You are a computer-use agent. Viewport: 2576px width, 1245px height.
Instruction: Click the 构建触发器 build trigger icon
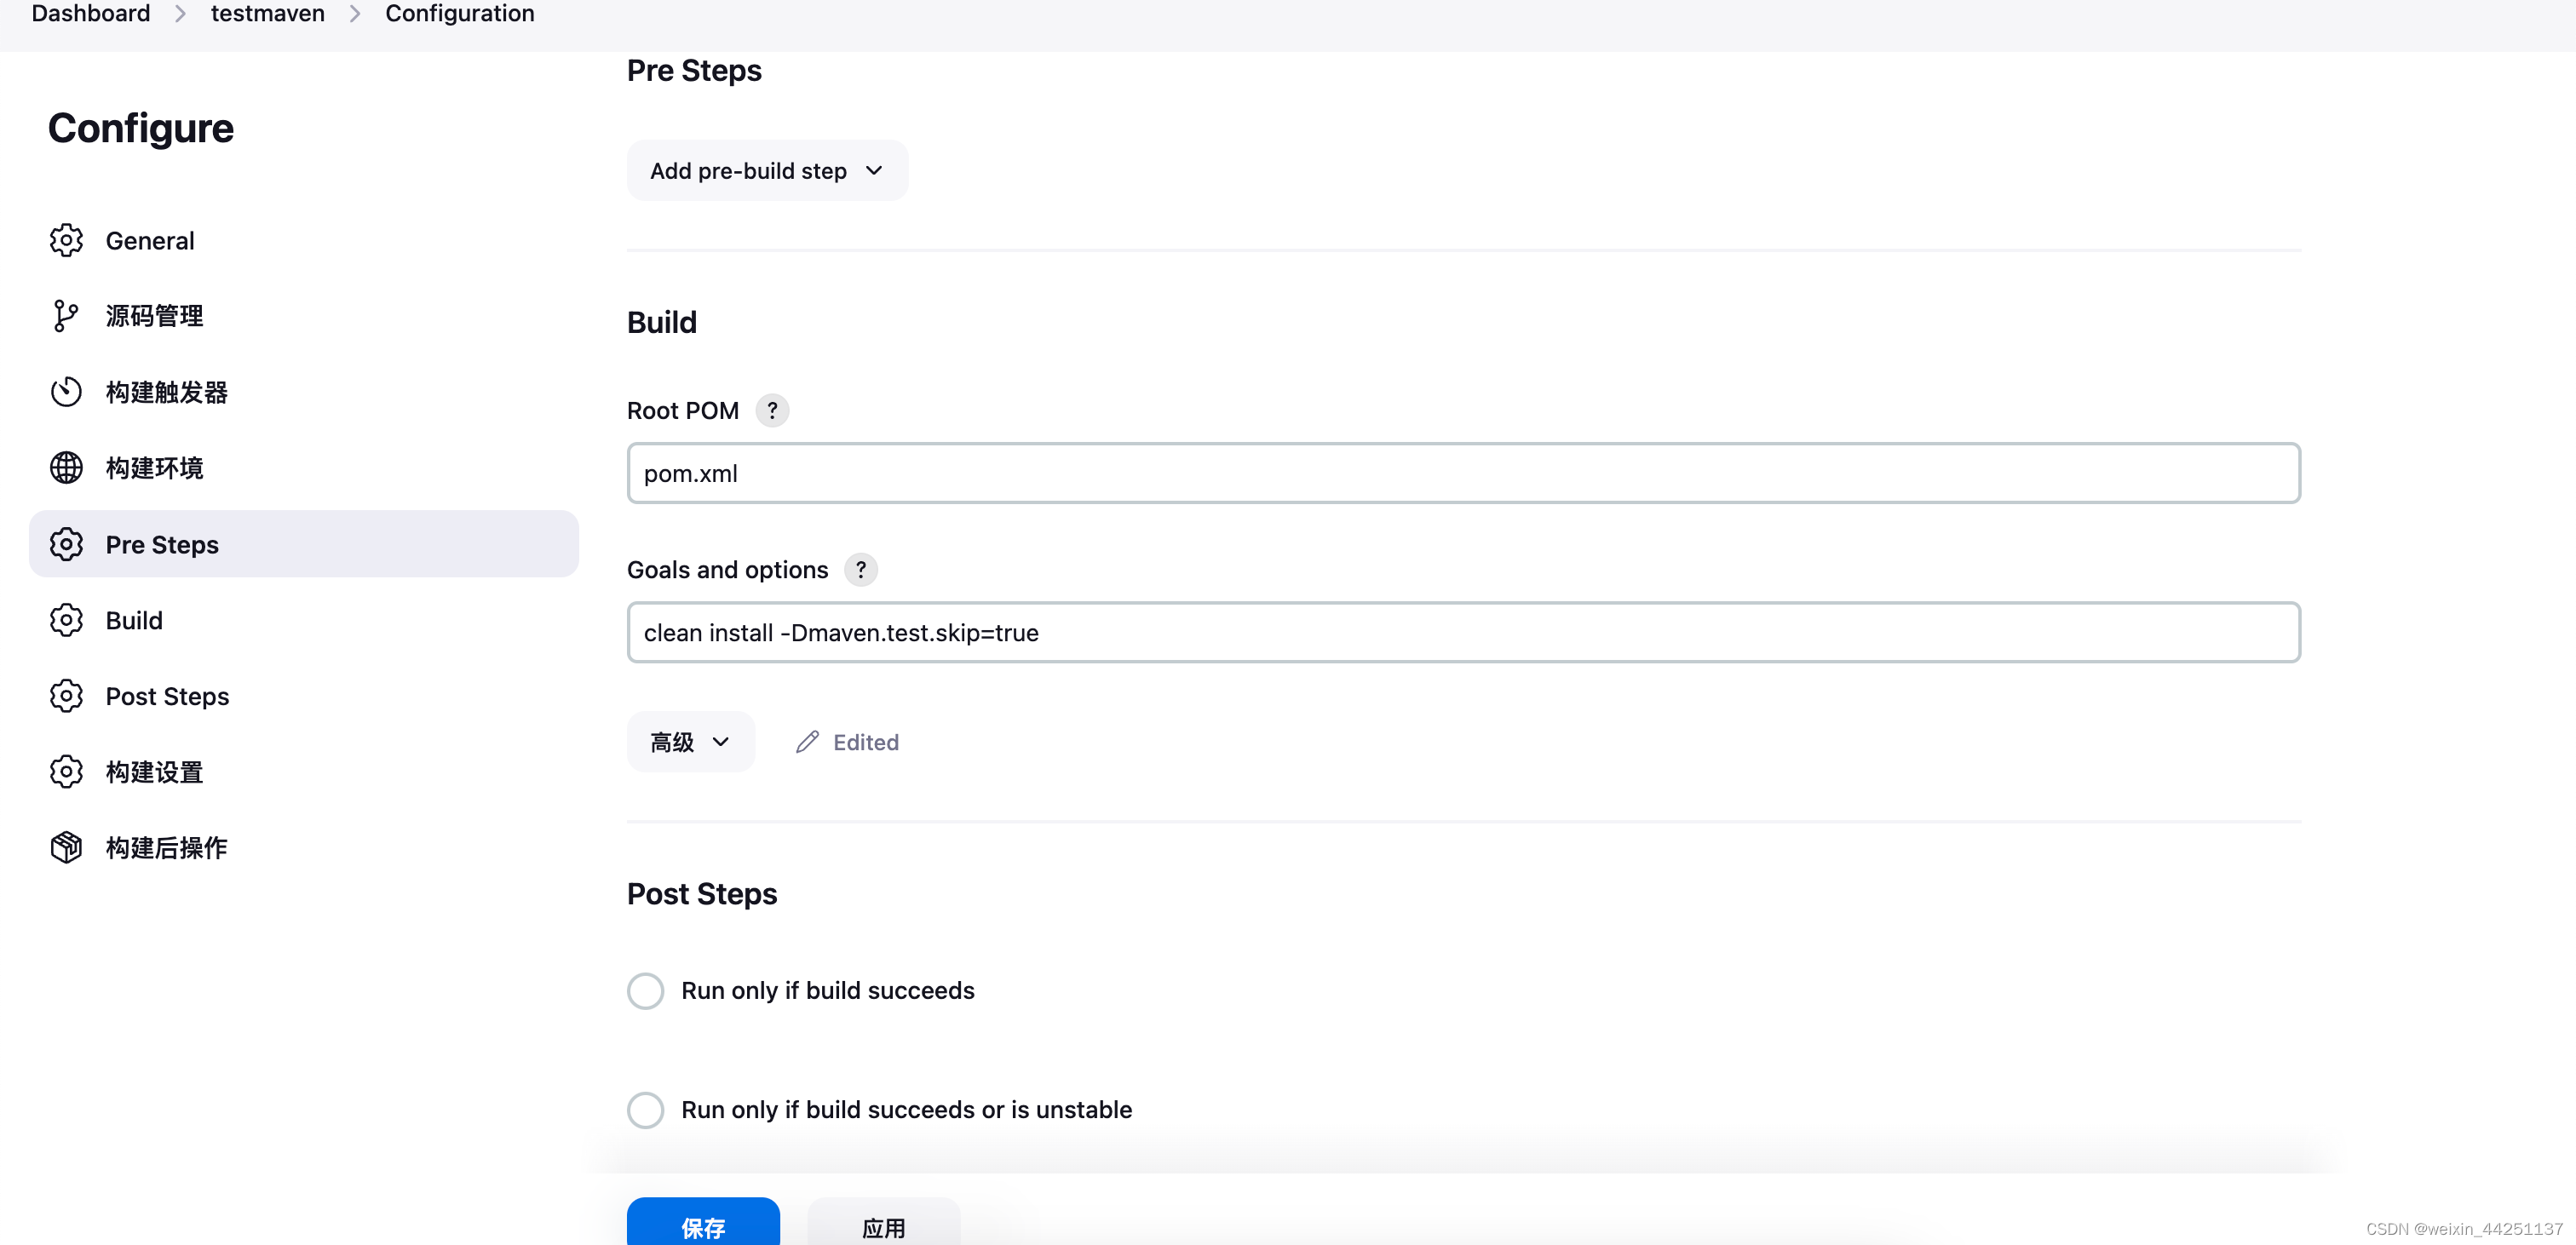pyautogui.click(x=66, y=391)
